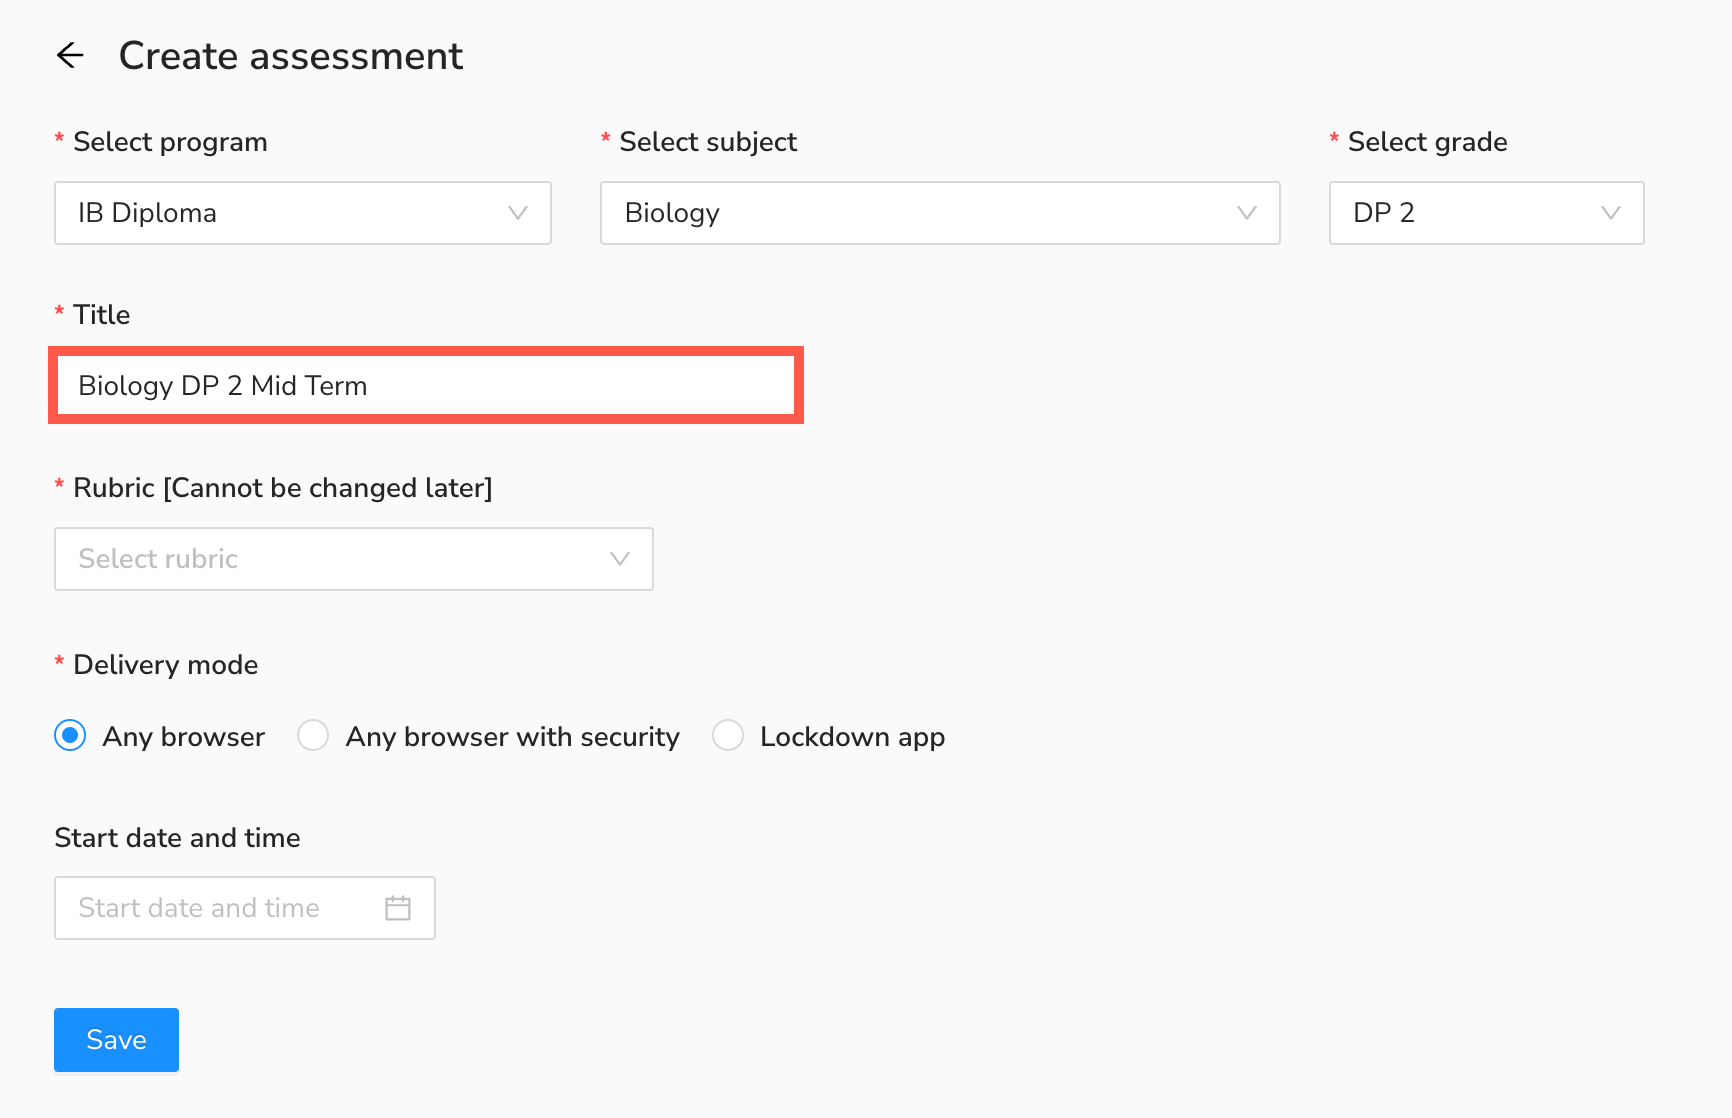This screenshot has width=1732, height=1118.
Task: Enable the Lockdown app radio option
Action: (727, 736)
